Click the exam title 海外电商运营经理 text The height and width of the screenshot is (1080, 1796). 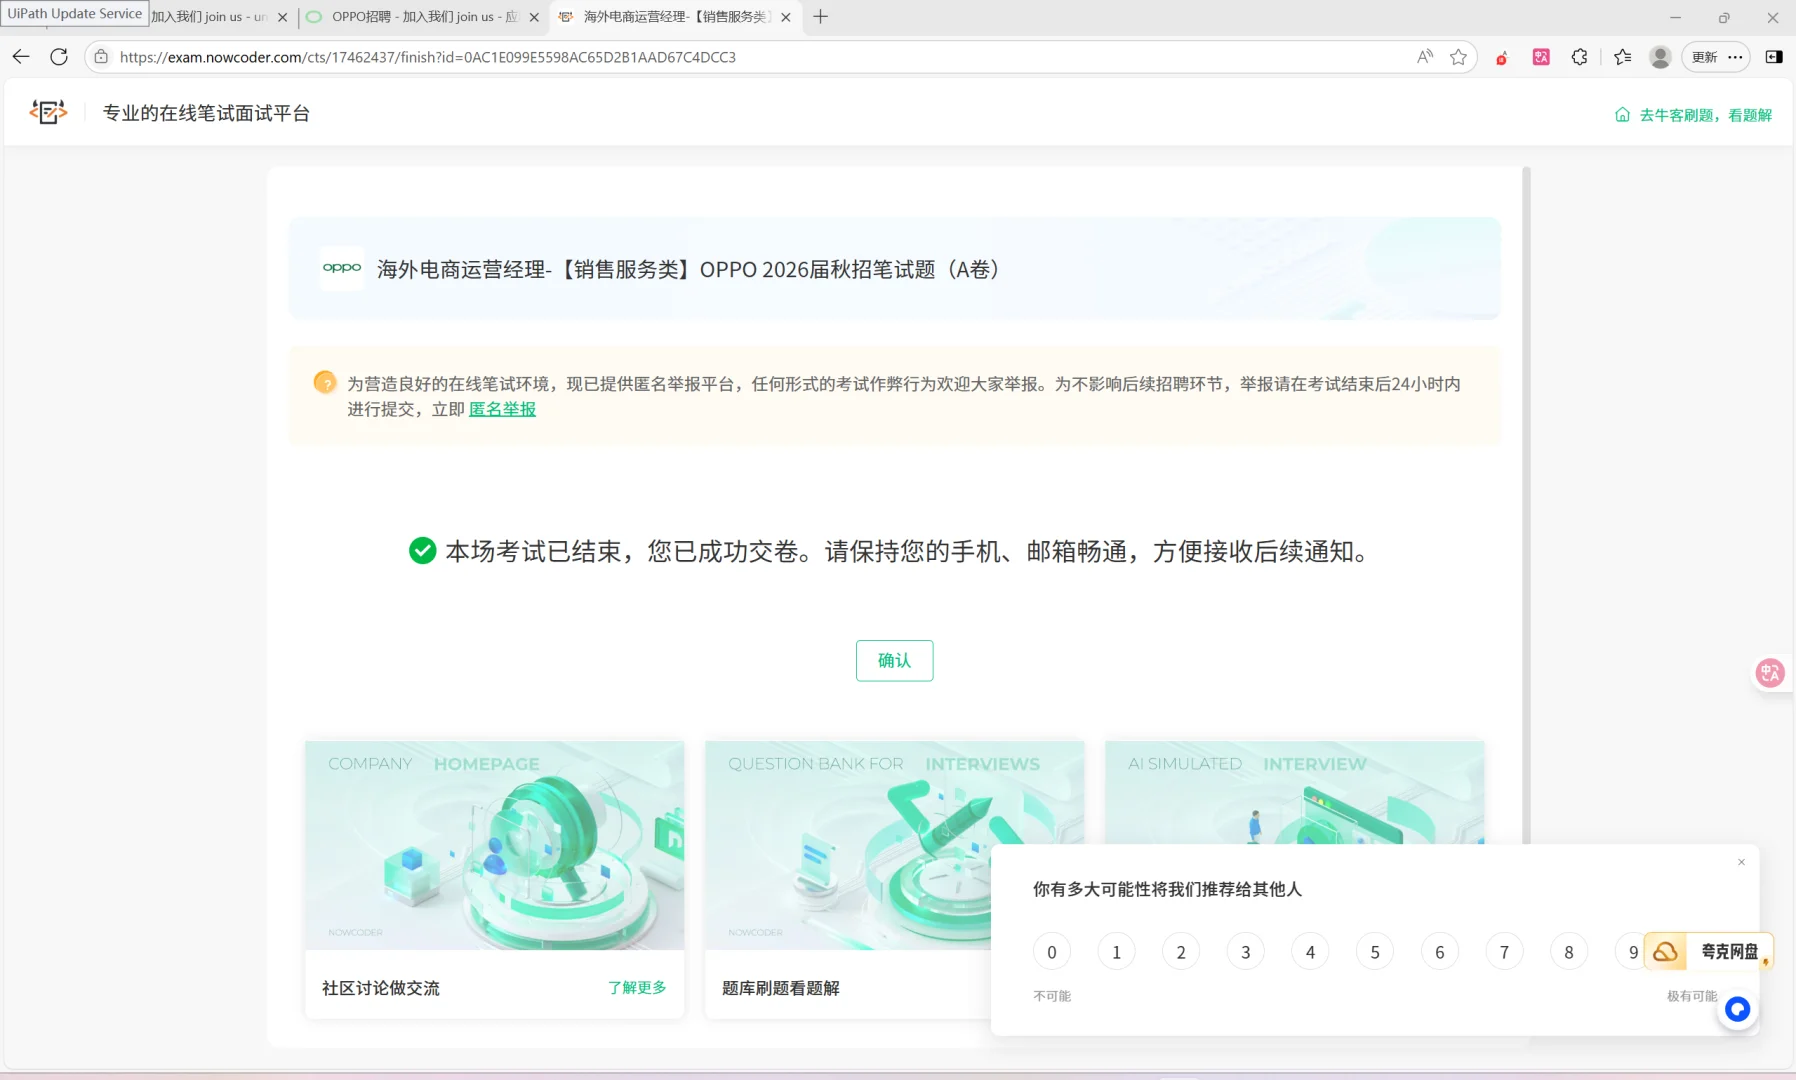[x=688, y=269]
